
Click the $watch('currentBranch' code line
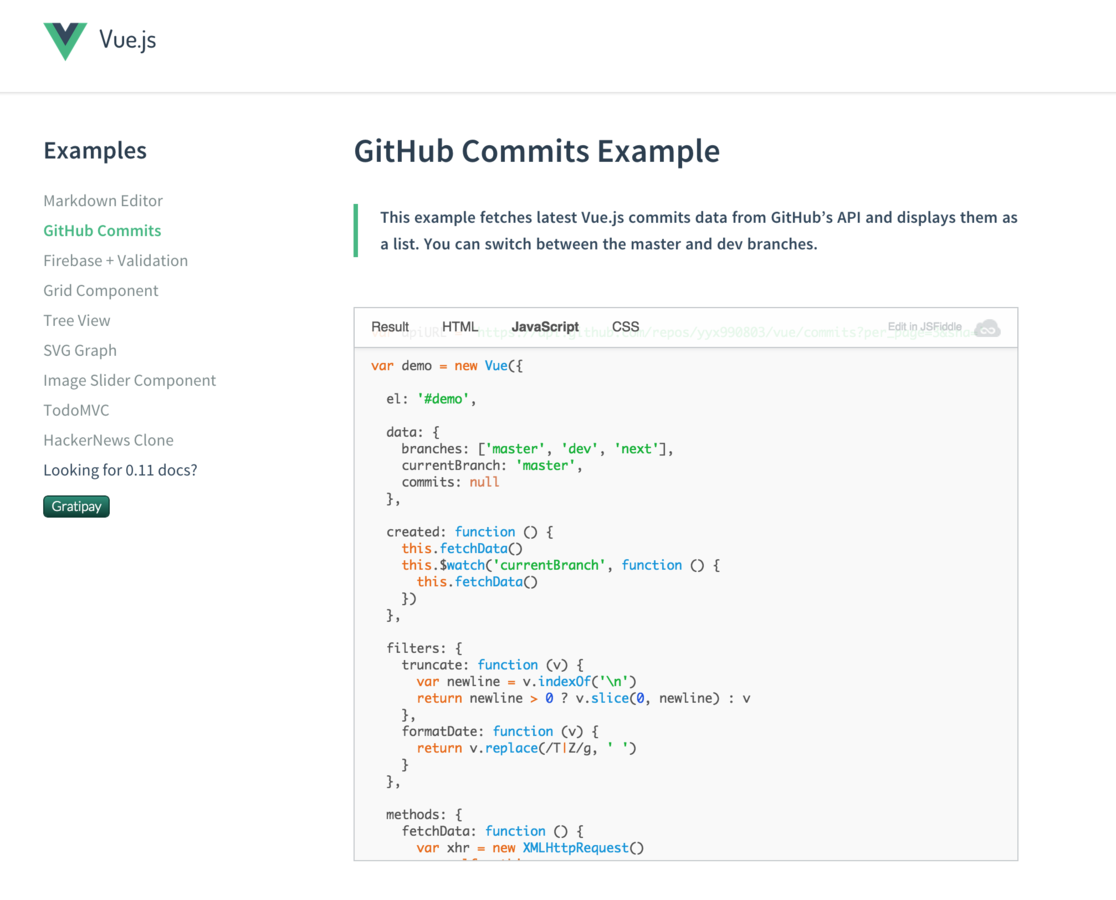[561, 566]
